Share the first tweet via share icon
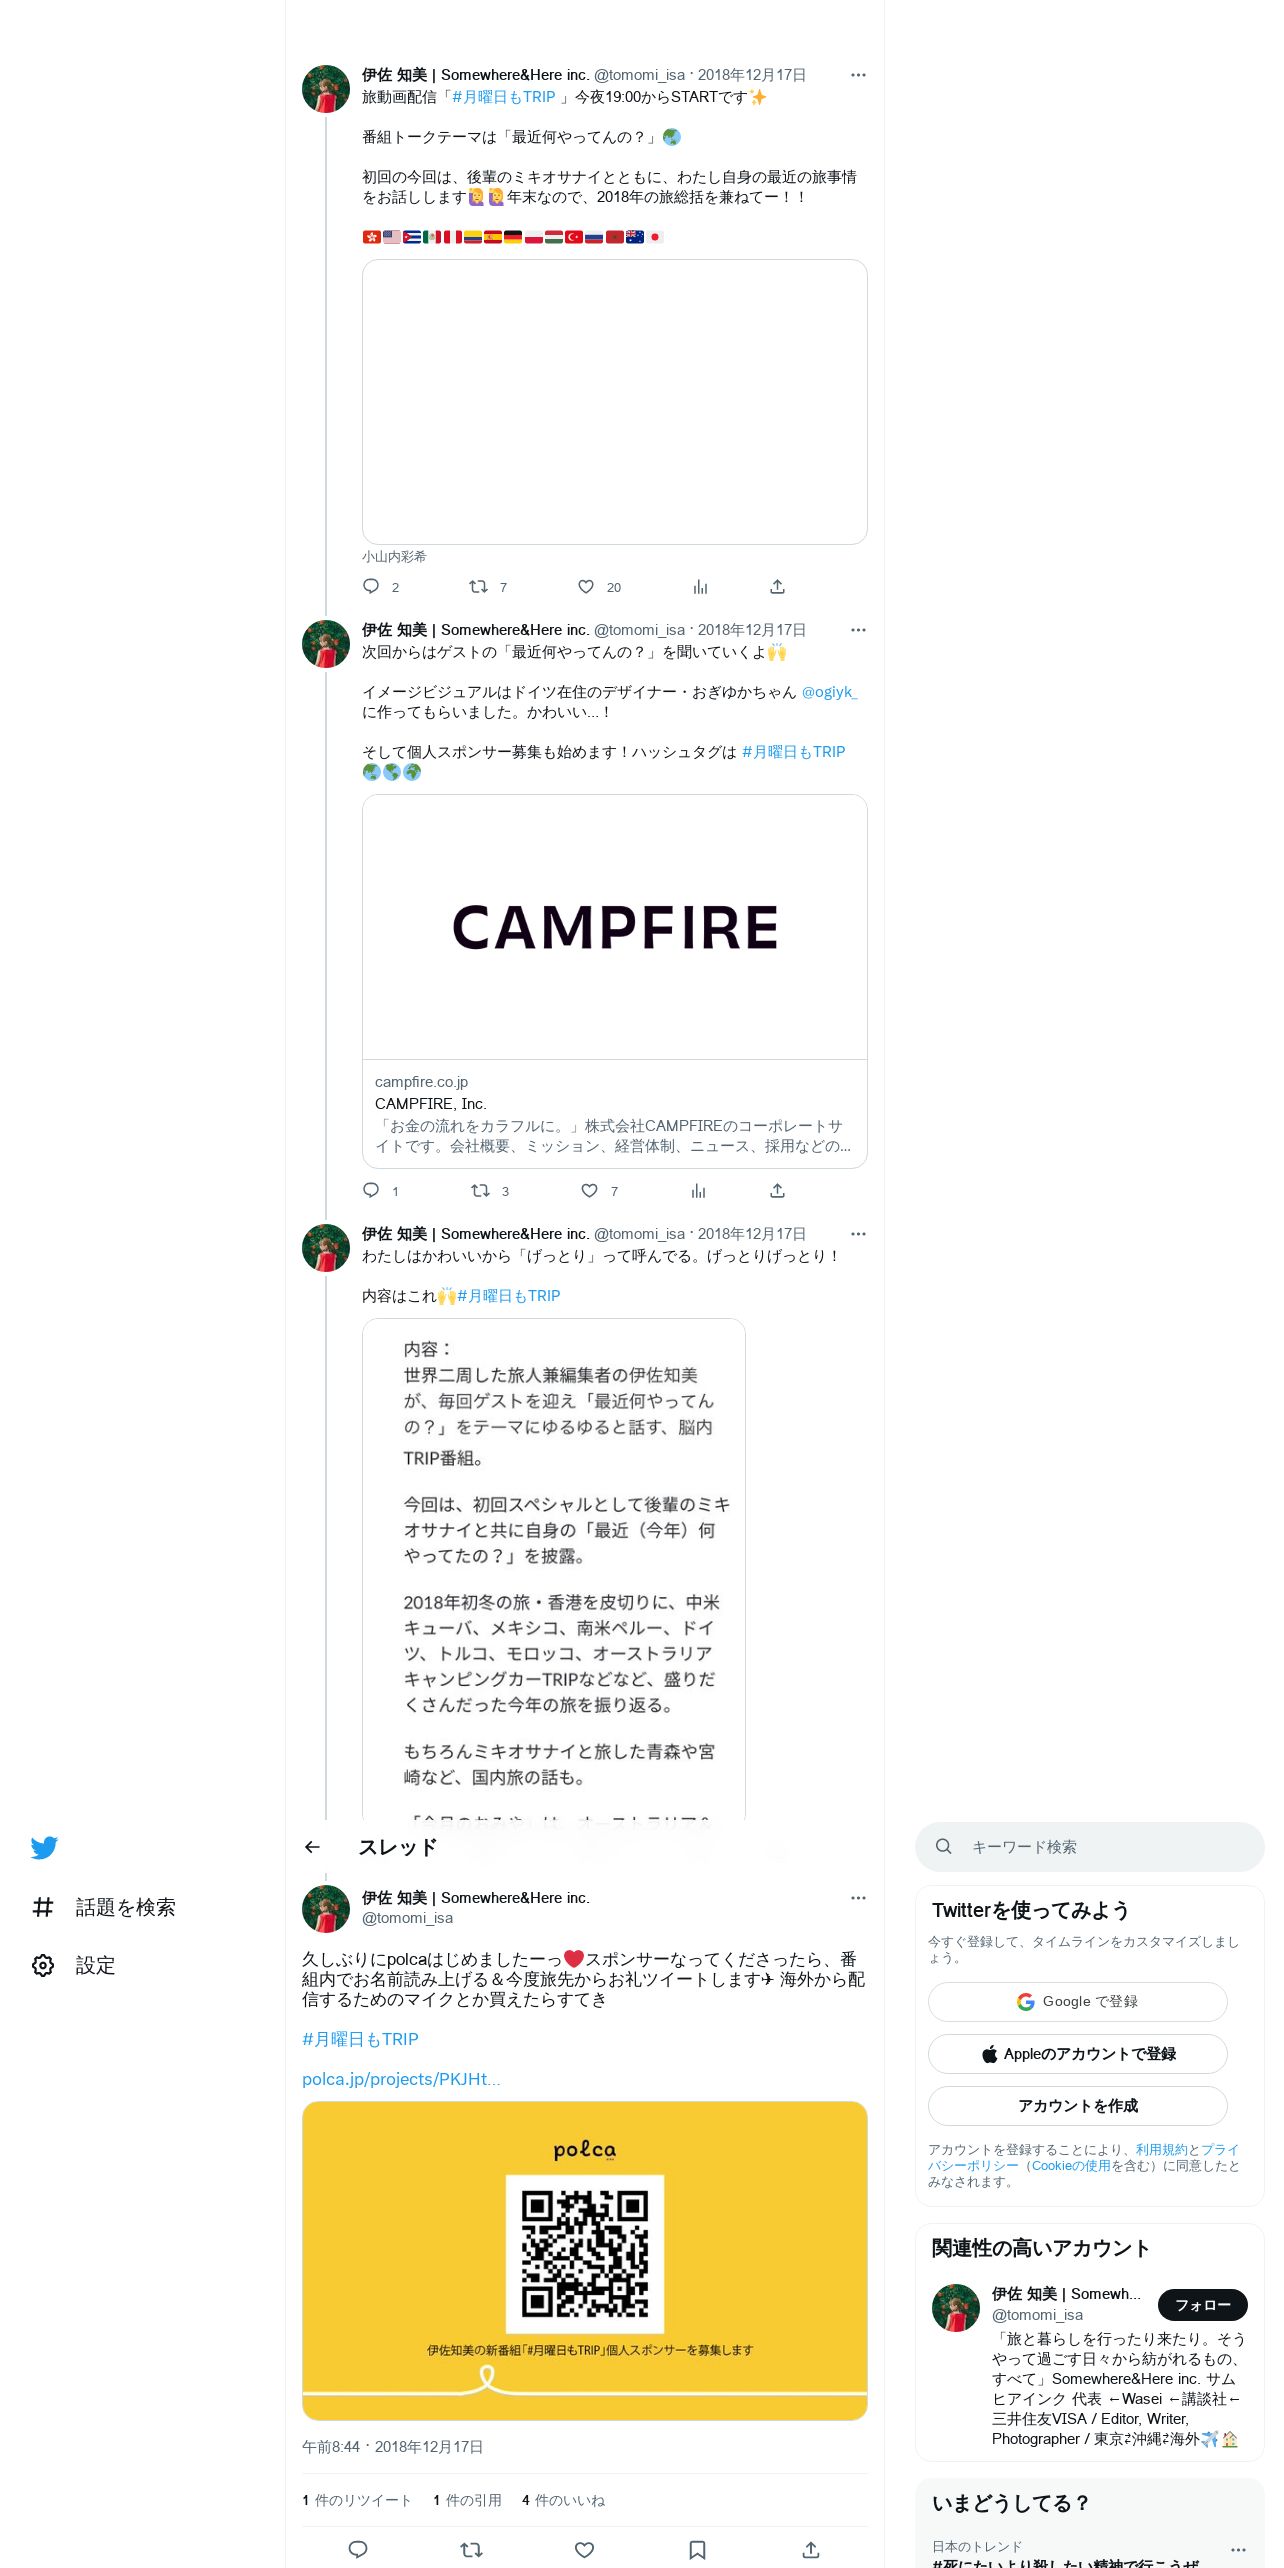1284x2568 pixels. (777, 586)
